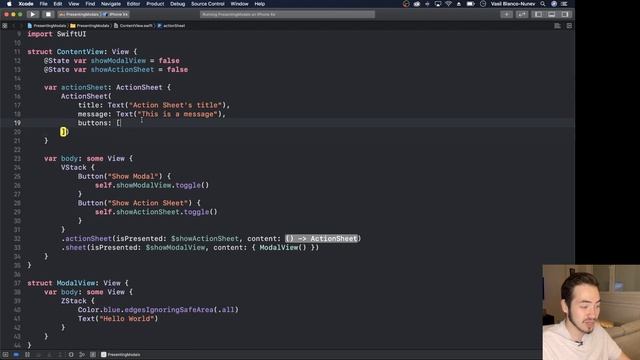Click 'struct ModalView' declaration name
The width and height of the screenshot is (640, 360).
(x=76, y=283)
